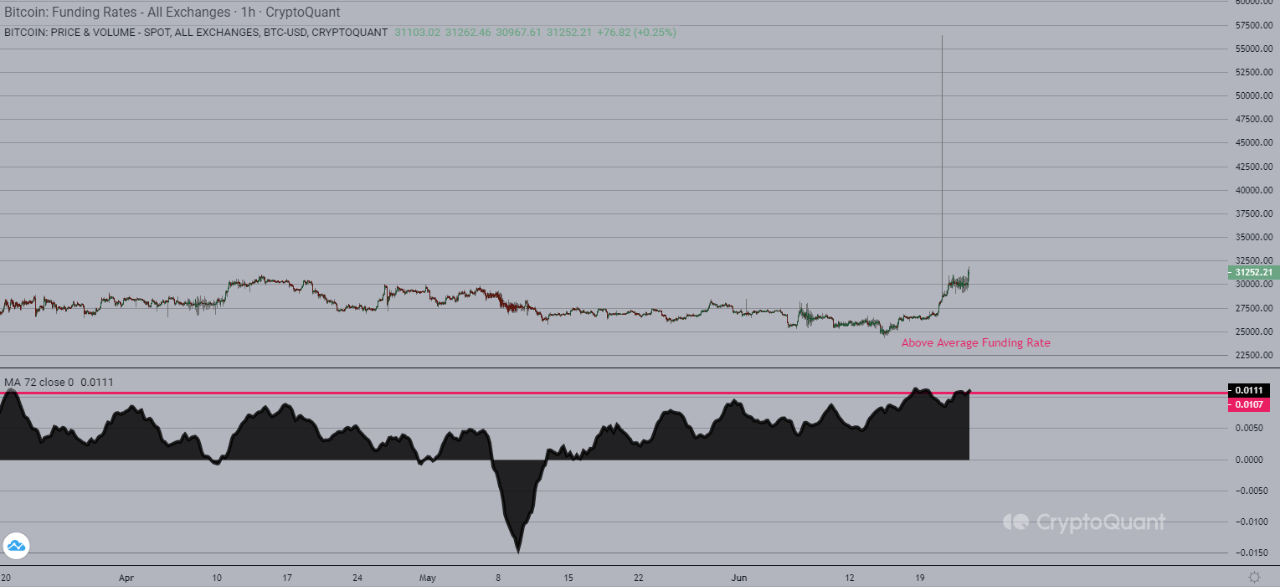Click the 25000.00 price axis label
This screenshot has height=587, width=1280.
1254,332
